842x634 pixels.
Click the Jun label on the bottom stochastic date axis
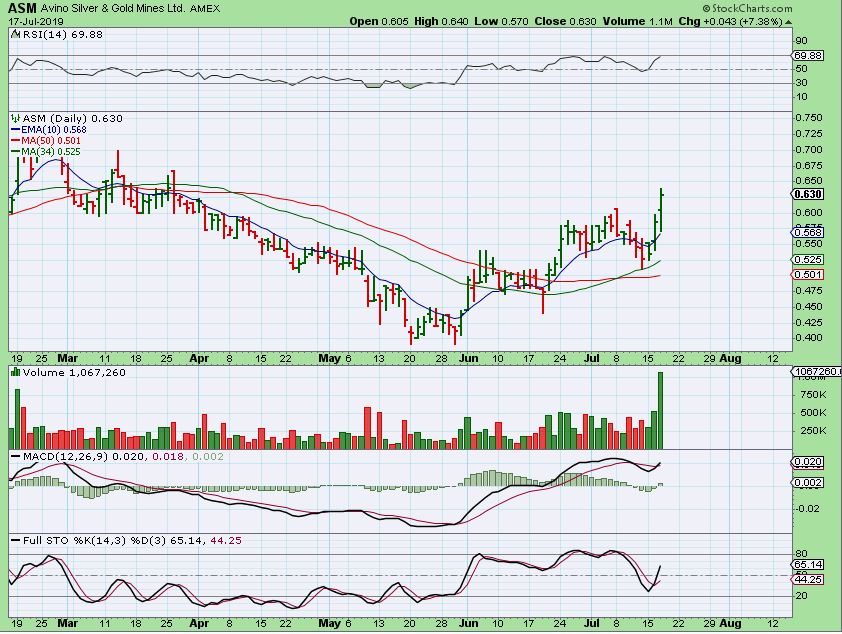point(469,623)
